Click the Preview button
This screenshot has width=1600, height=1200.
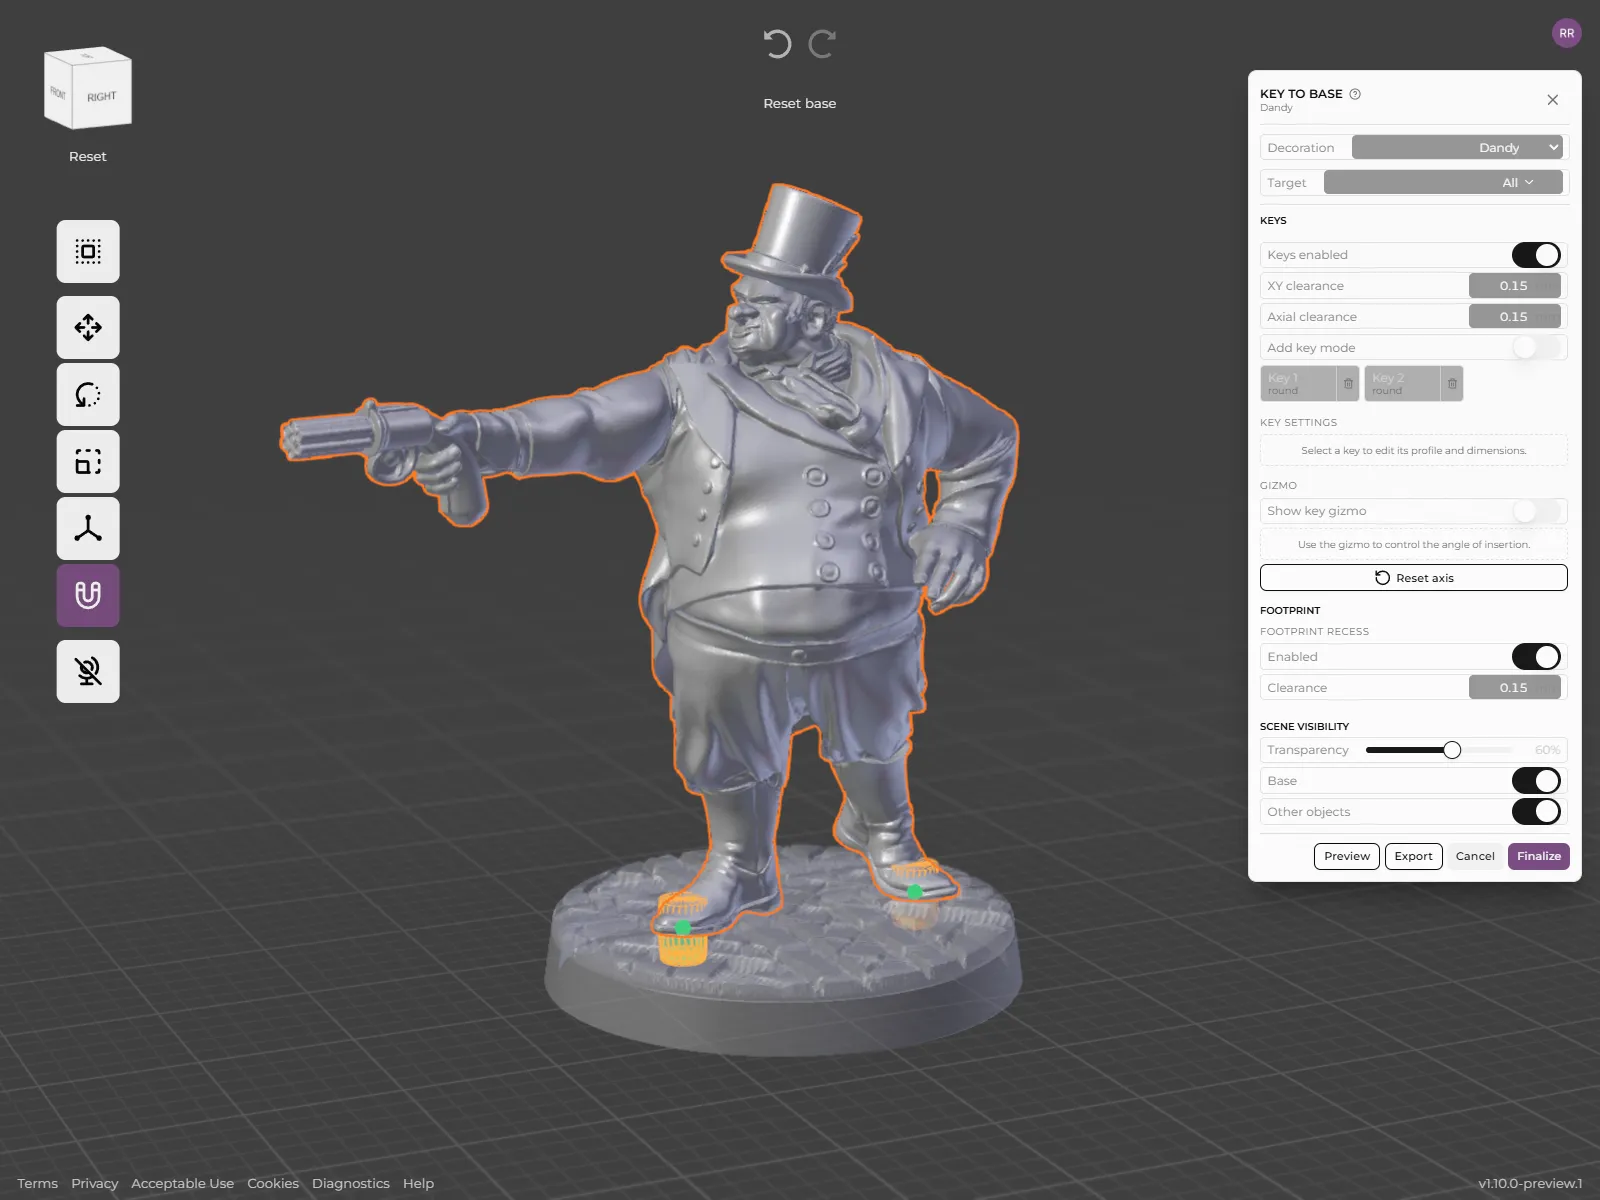[x=1347, y=856]
